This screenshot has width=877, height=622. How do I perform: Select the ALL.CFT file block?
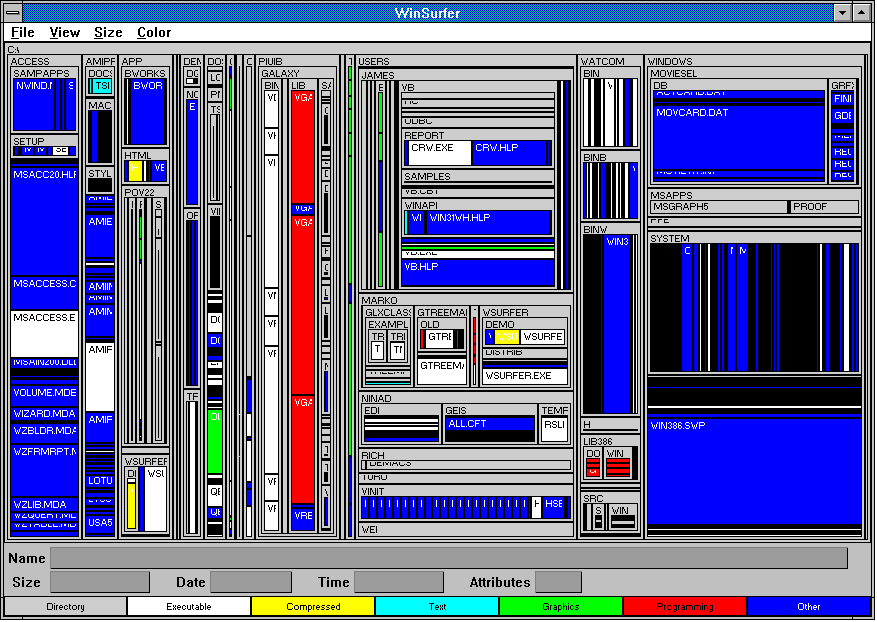pos(489,424)
